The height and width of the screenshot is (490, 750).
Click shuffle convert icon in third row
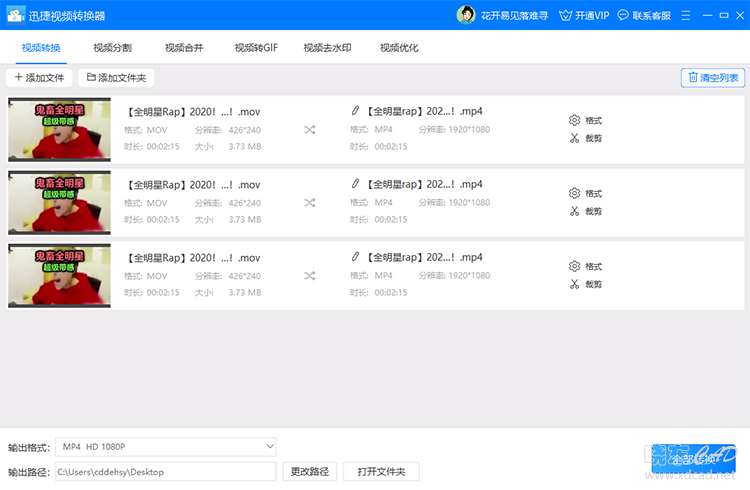[309, 276]
